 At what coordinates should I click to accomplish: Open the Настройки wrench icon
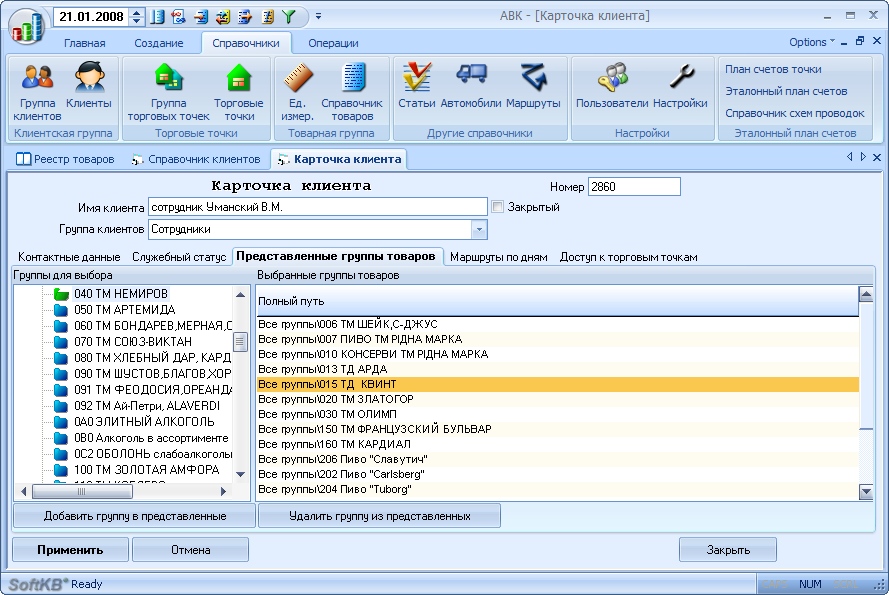pyautogui.click(x=680, y=86)
